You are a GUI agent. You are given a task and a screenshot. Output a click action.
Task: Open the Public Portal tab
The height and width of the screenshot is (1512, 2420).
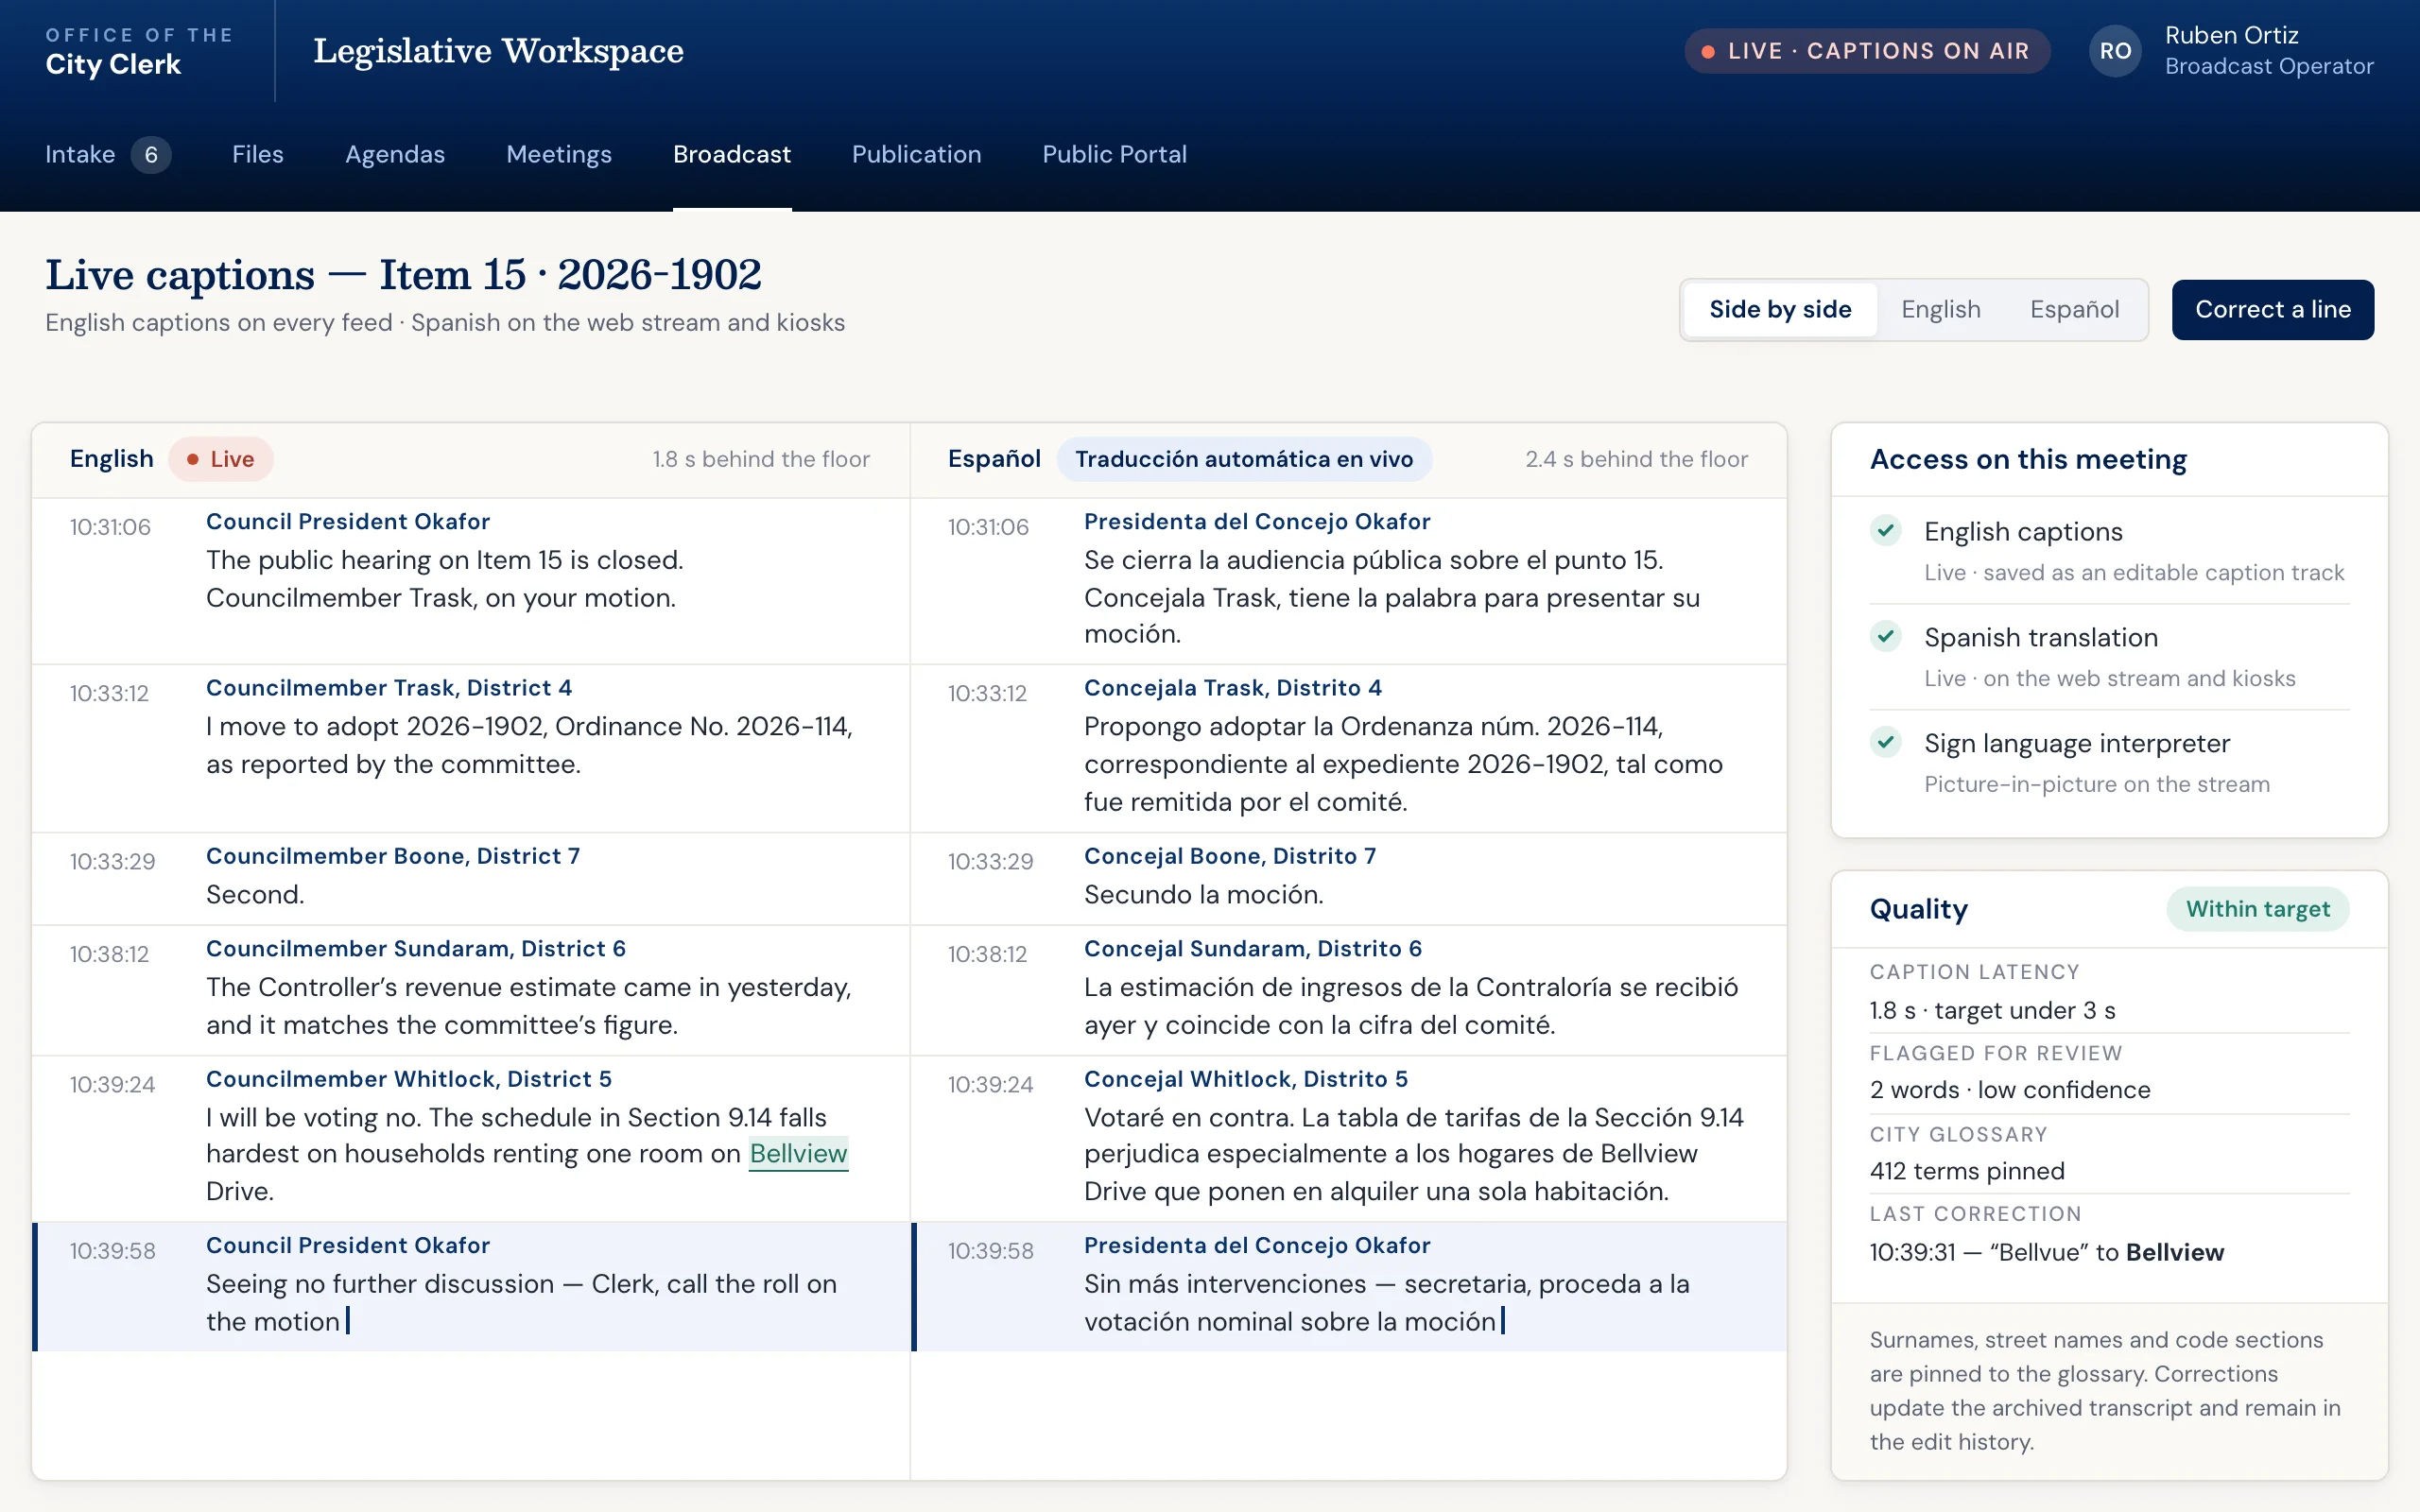point(1114,154)
